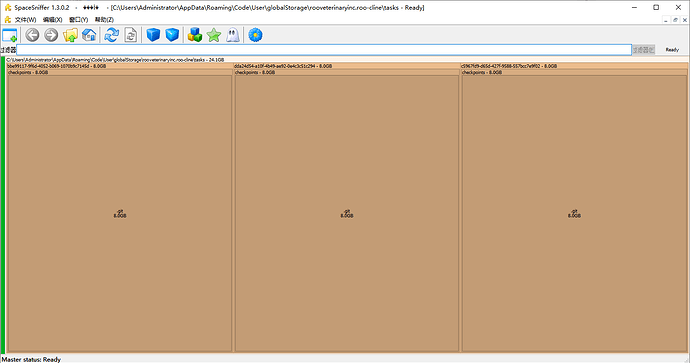Rescan the current zoomed view document icon
Screen dimensions: 690x363
131,35
